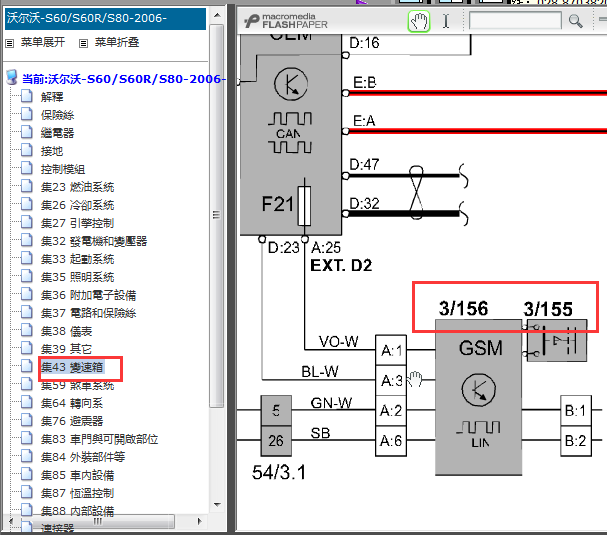
Task: Open 集85 車內設備 section
Action: coord(77,475)
